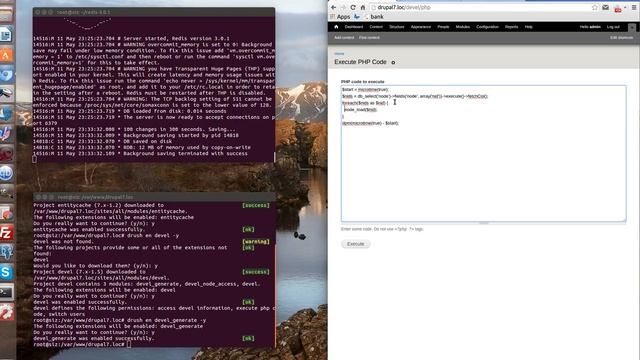Open the Files manager icon at dock top
Image resolution: width=640 pixels, height=360 pixels.
(7, 15)
